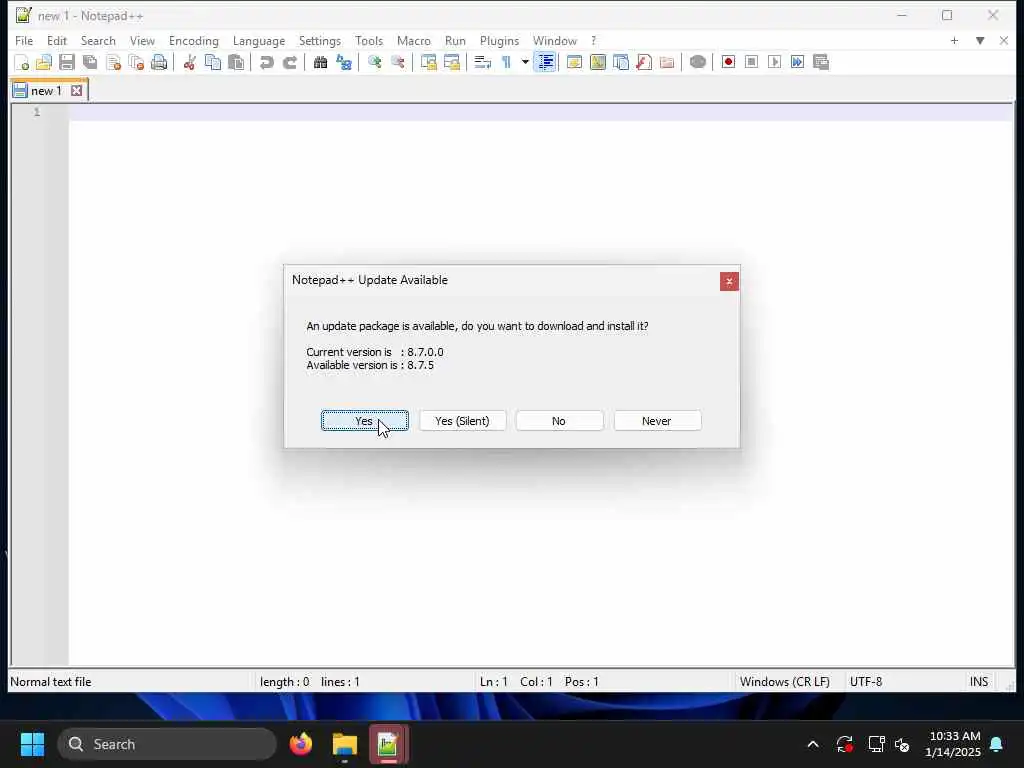Toggle the Document List panel icon
The image size is (1024, 768).
(x=621, y=62)
